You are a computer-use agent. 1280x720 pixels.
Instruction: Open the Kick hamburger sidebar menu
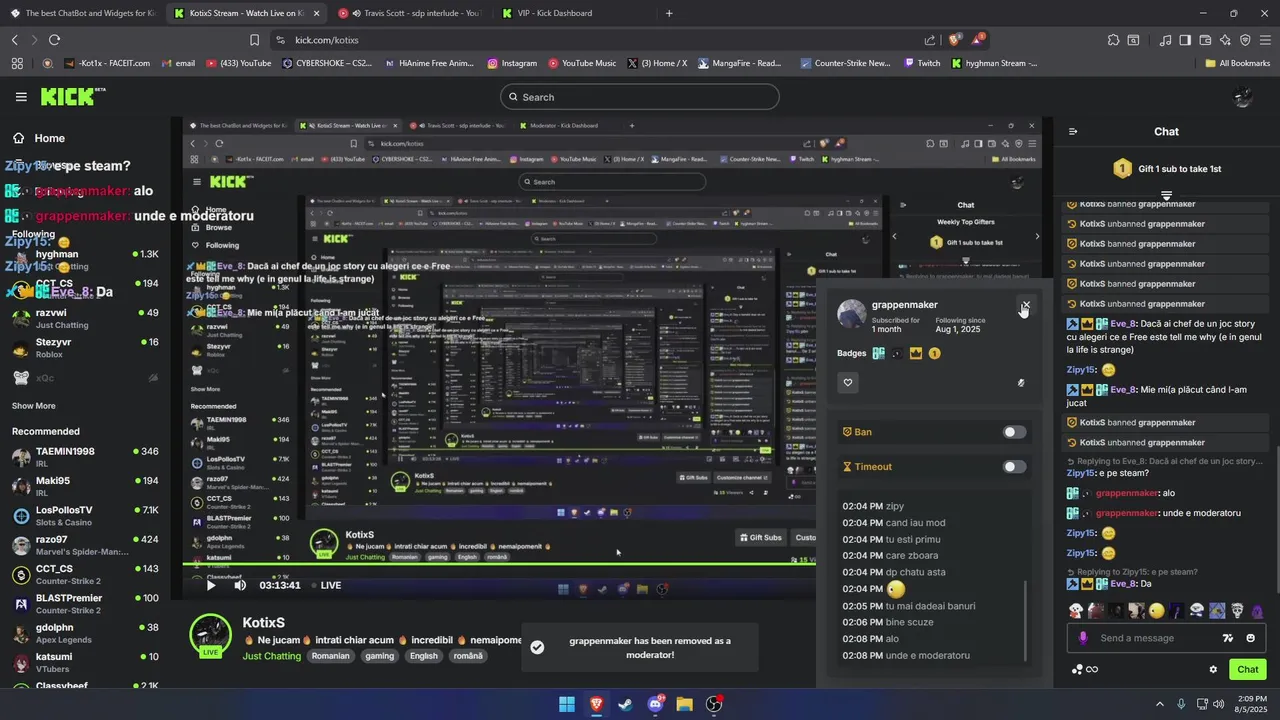(21, 97)
